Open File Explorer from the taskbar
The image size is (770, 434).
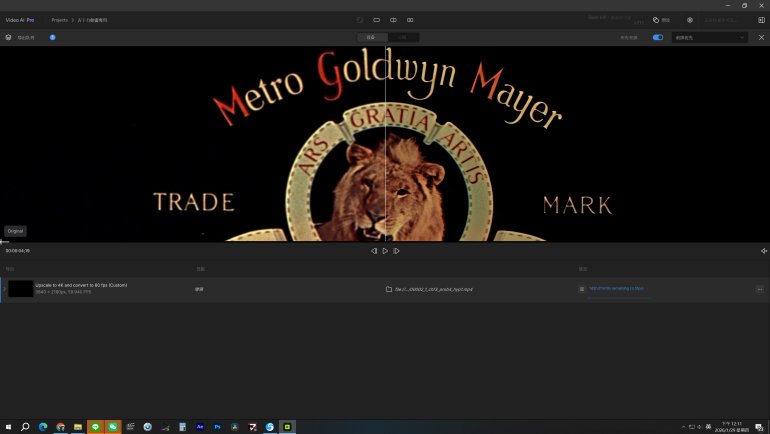[x=78, y=427]
